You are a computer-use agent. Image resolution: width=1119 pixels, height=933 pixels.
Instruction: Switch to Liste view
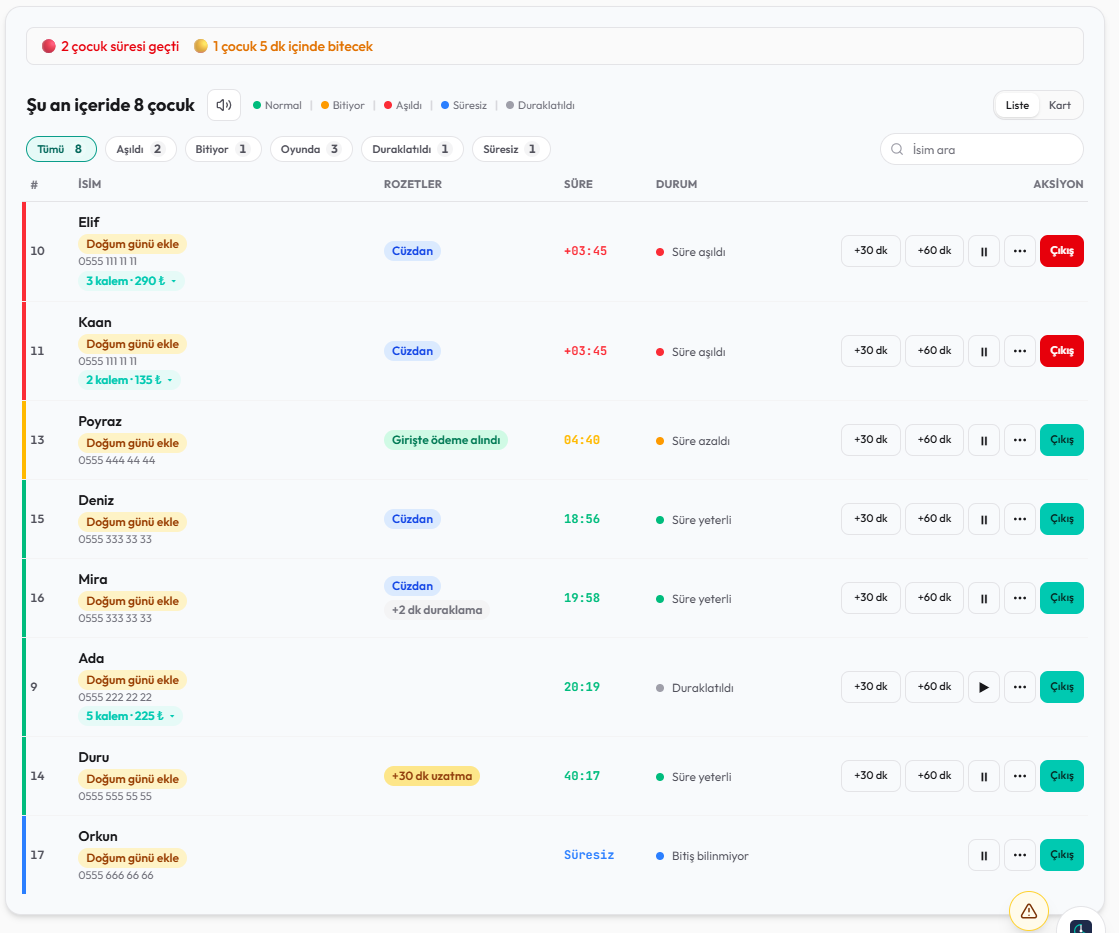[1017, 105]
